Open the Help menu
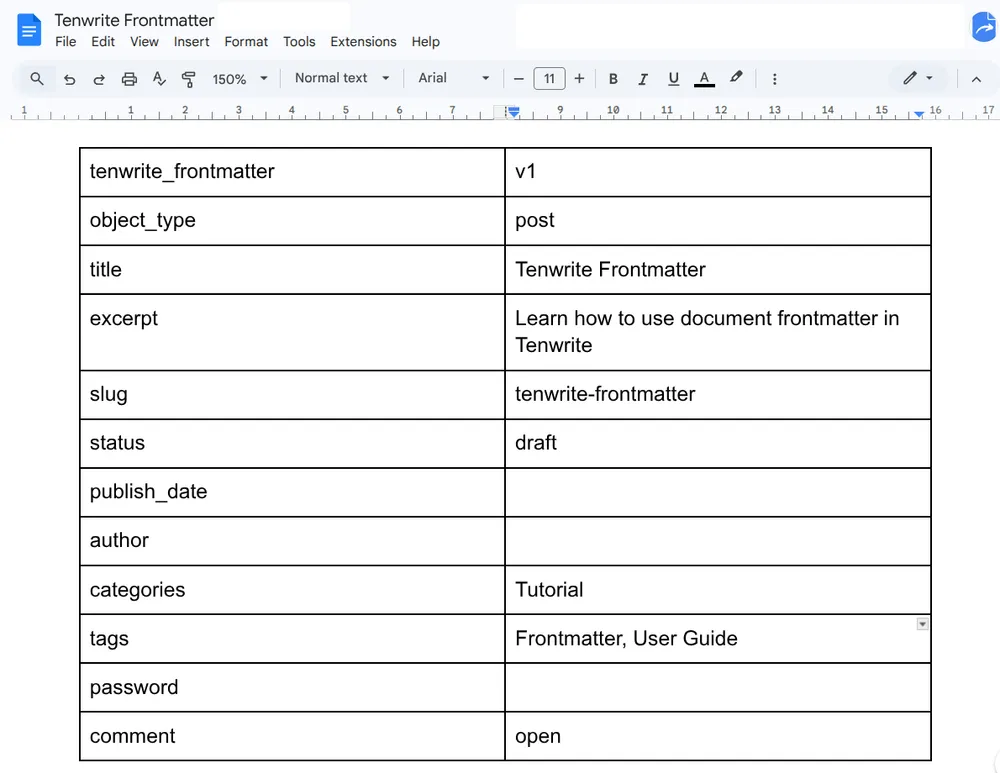This screenshot has width=1000, height=773. point(425,41)
